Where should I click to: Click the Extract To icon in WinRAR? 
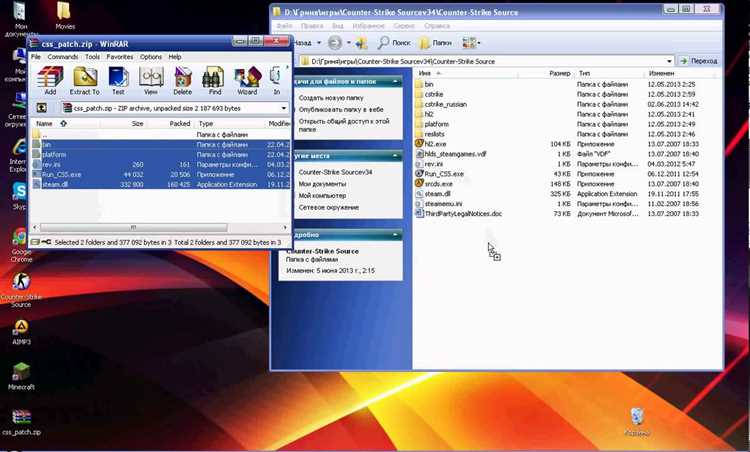pyautogui.click(x=85, y=80)
